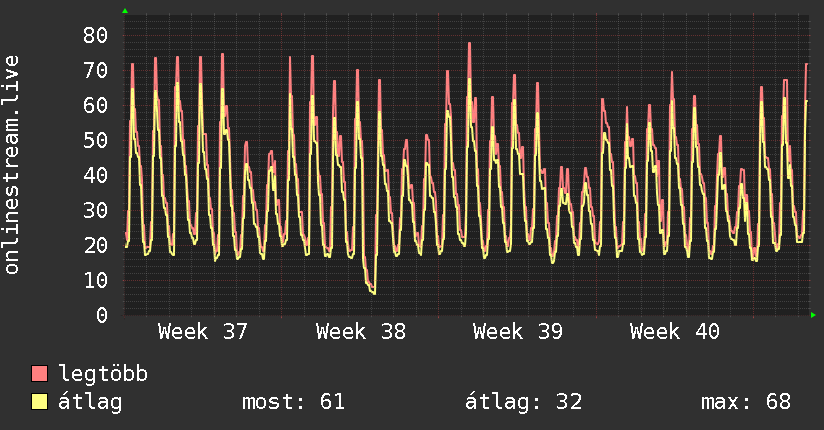Click the 'most: 61' current value
824x430 pixels.
pos(293,402)
